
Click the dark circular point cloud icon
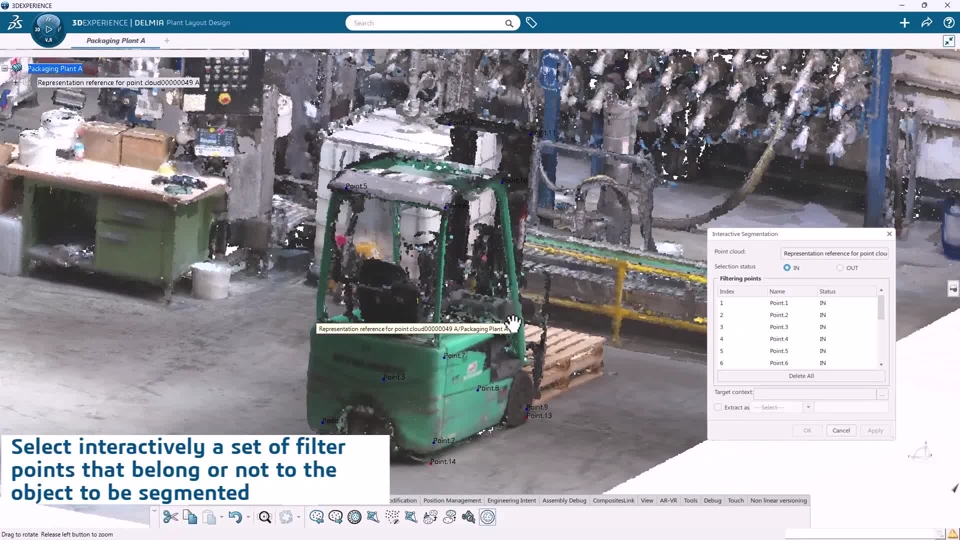[x=354, y=517]
